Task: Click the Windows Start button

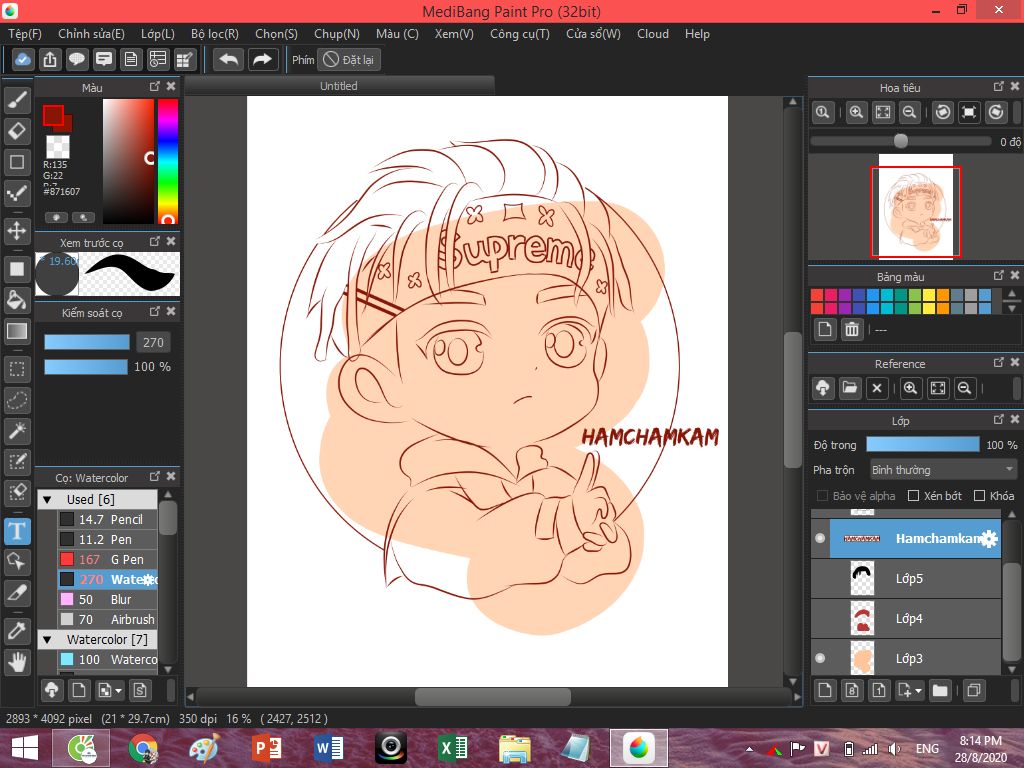Action: coord(24,748)
